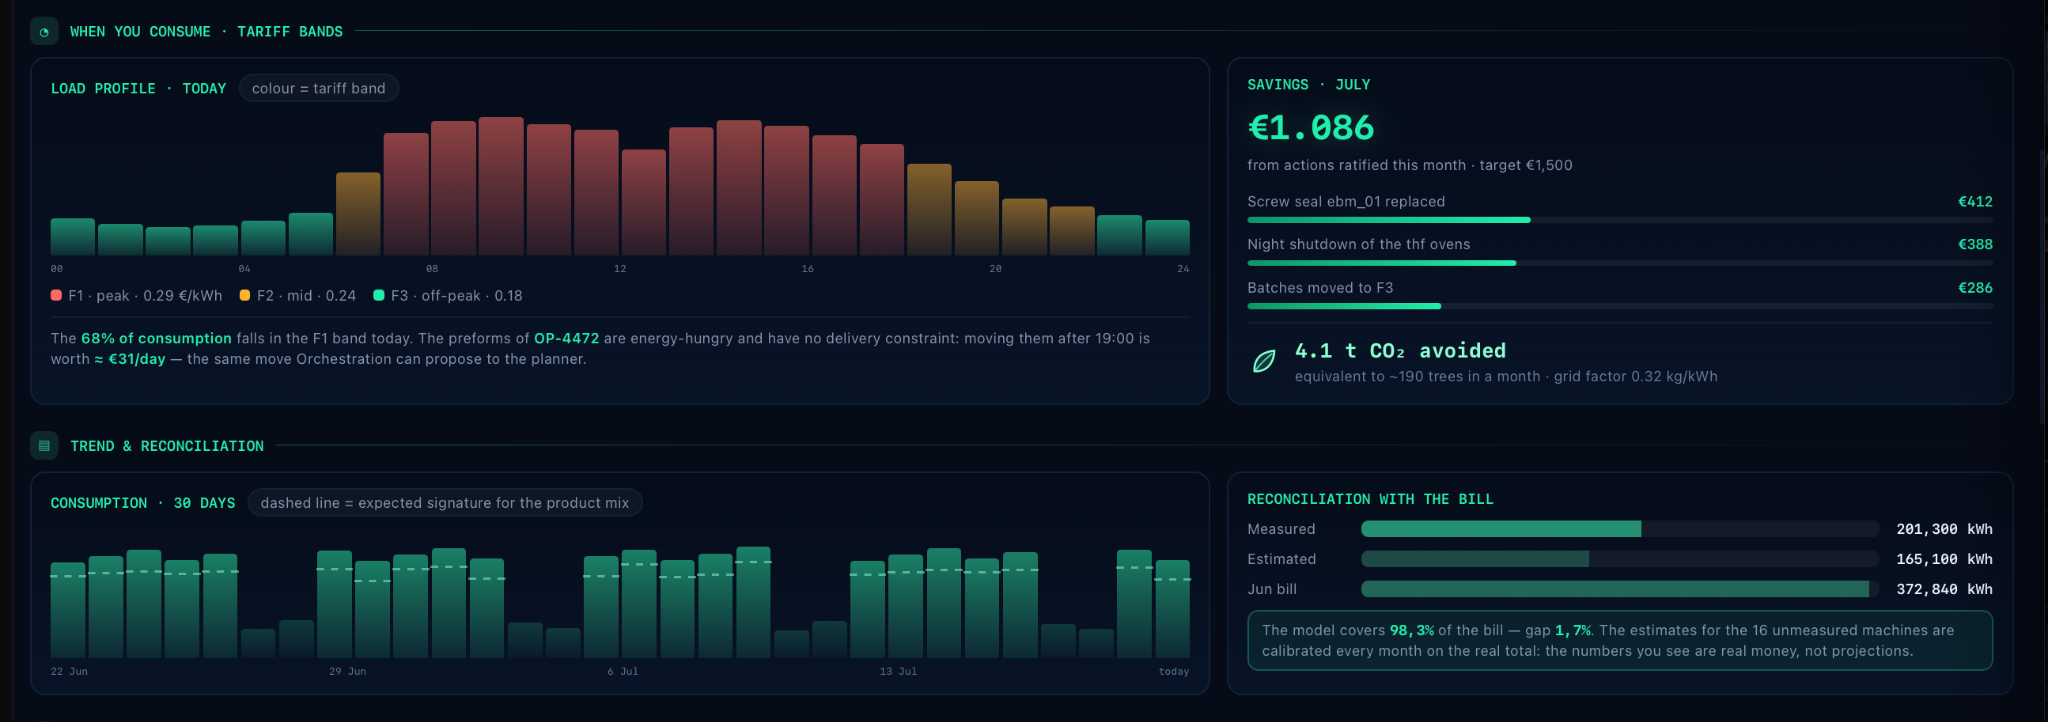Click the red F1 peak legend swatch

click(56, 295)
